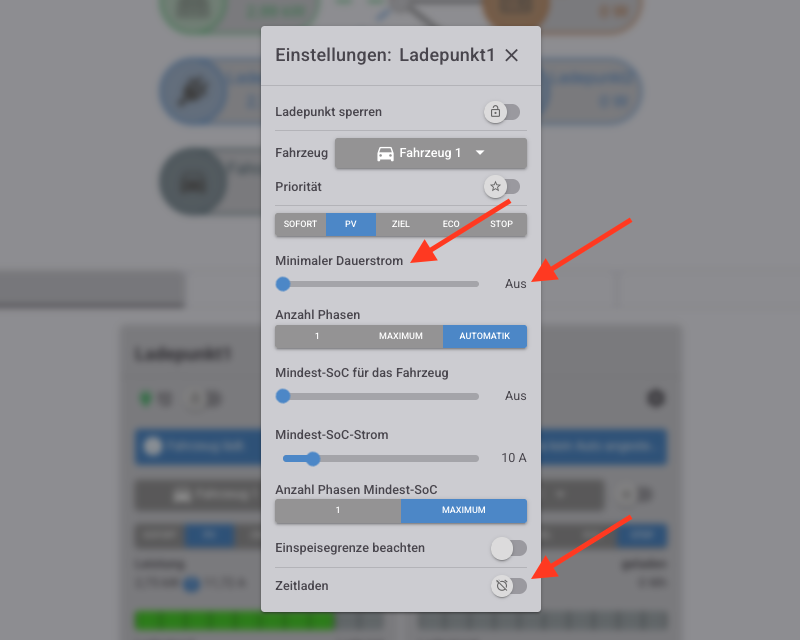Screen dimensions: 800x640
Task: Choose MAXIMUM under Anzahl Phasen Mindest-SoC
Action: click(x=464, y=510)
